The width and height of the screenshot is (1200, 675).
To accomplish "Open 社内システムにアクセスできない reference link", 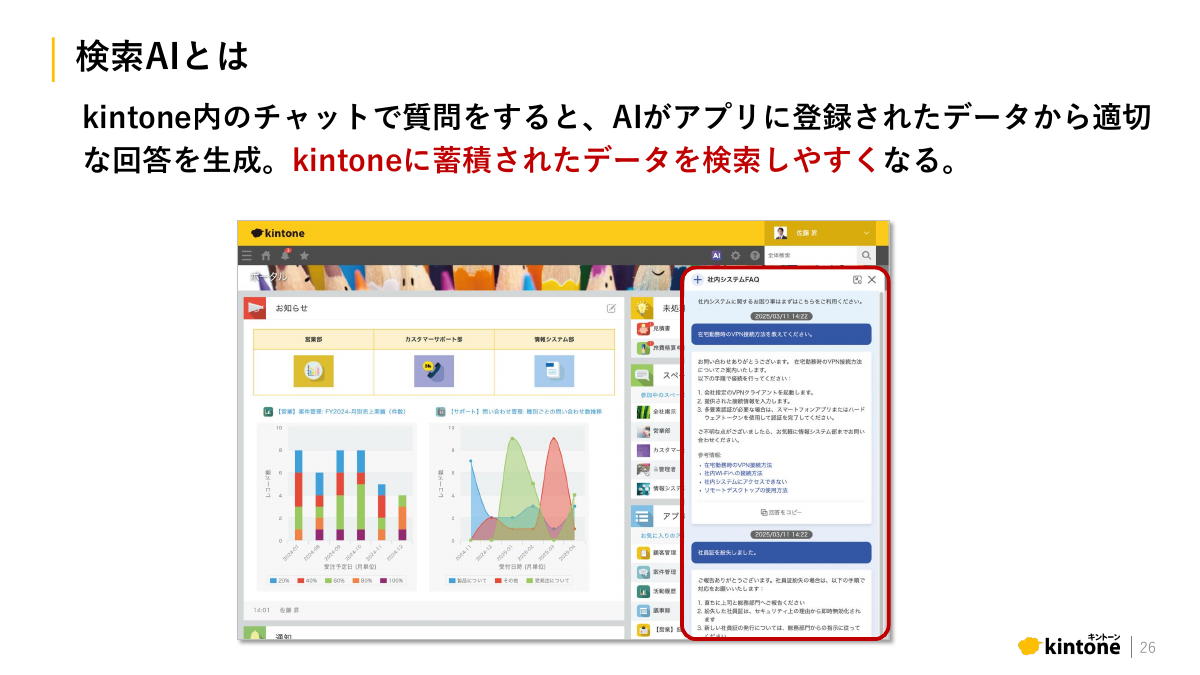I will [x=745, y=482].
